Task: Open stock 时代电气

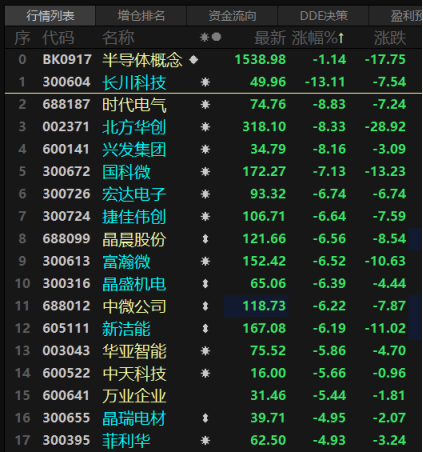Action: [x=134, y=105]
